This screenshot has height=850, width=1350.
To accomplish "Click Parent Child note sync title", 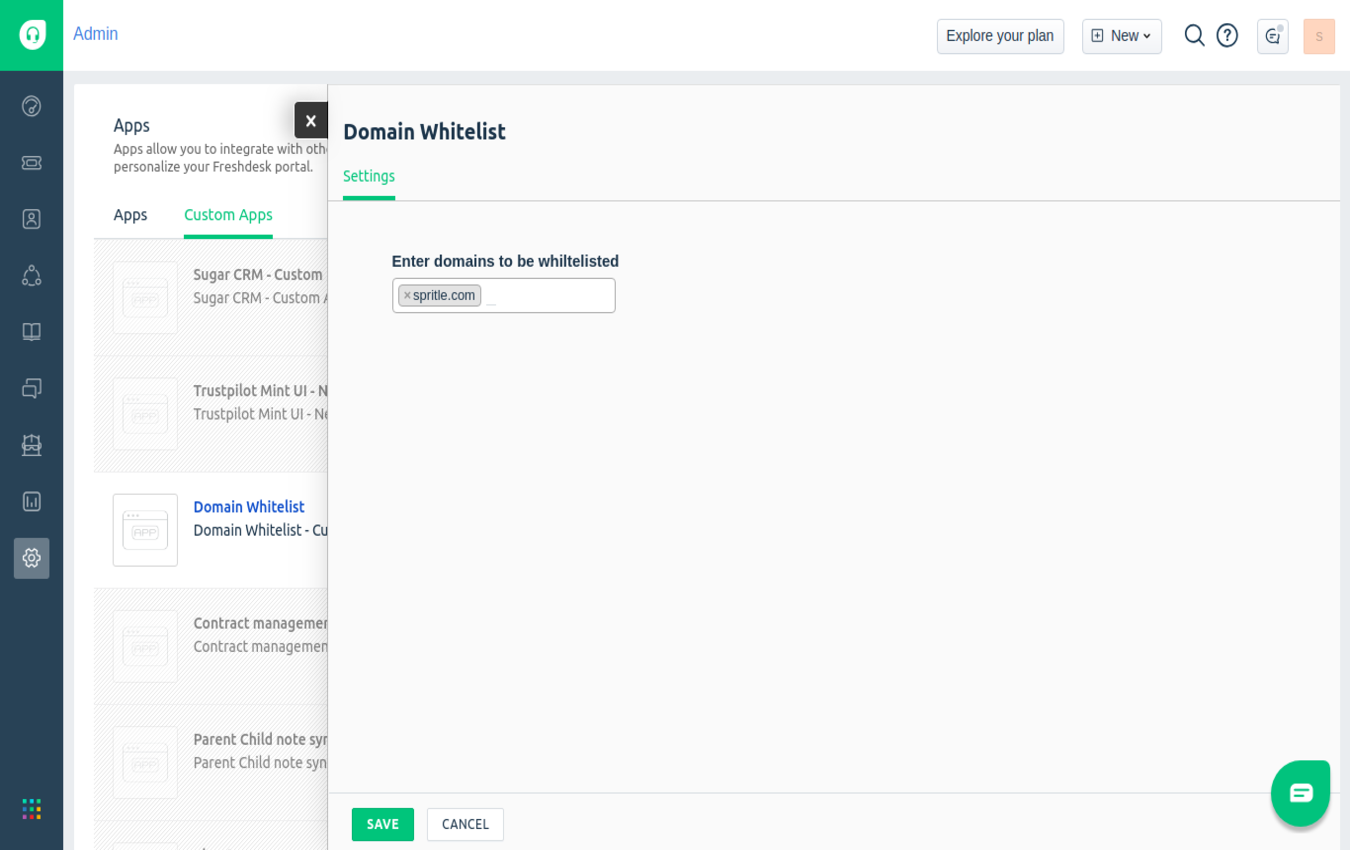I will (x=260, y=739).
